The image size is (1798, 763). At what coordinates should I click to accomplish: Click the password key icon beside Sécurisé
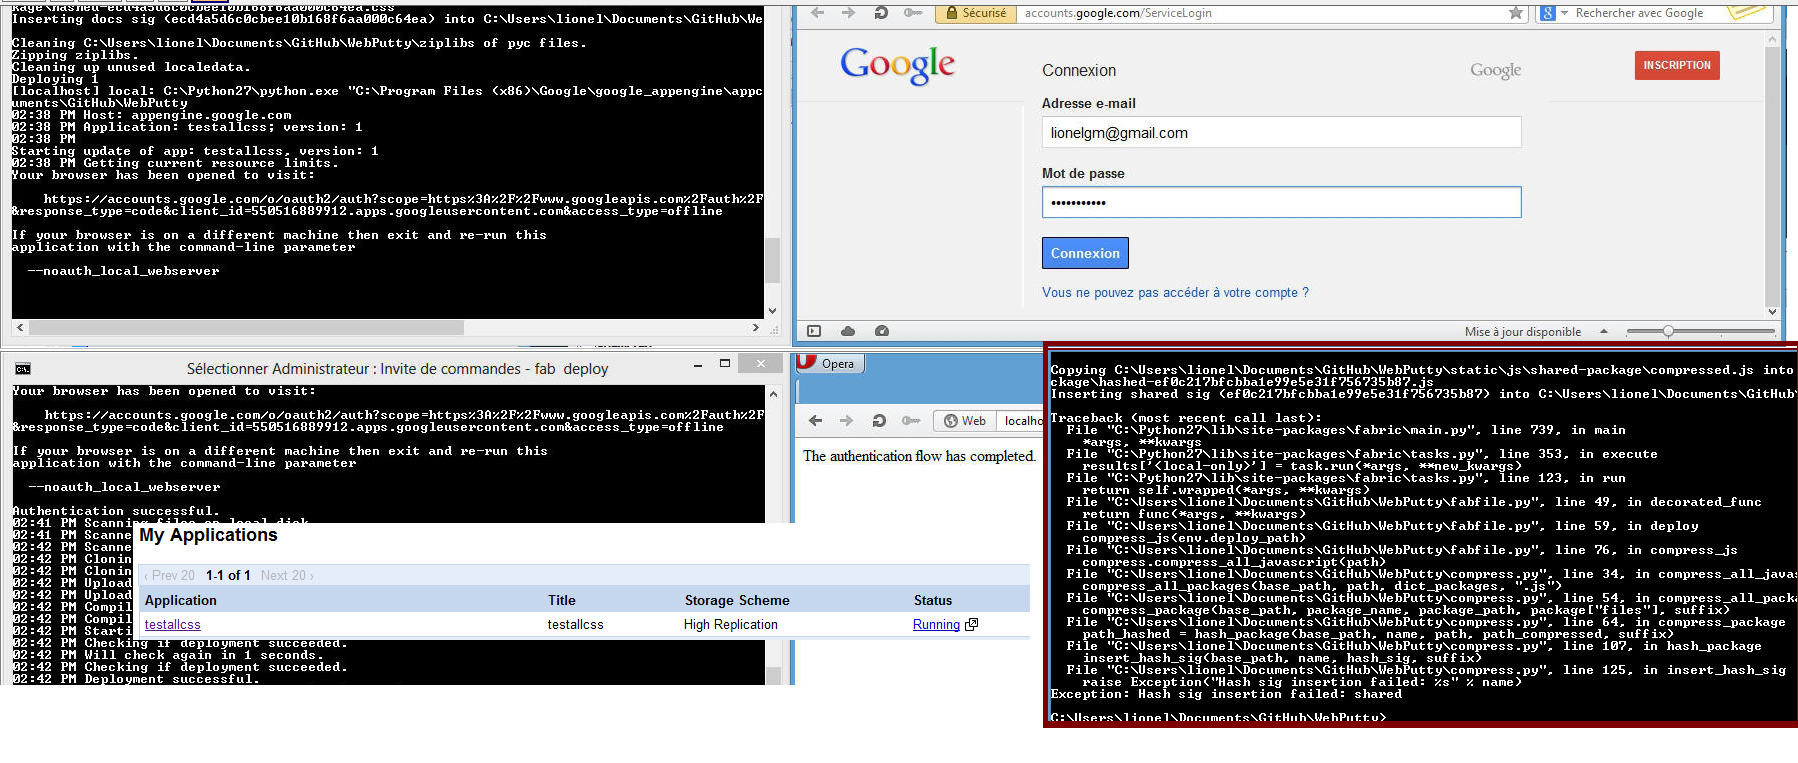tap(913, 13)
